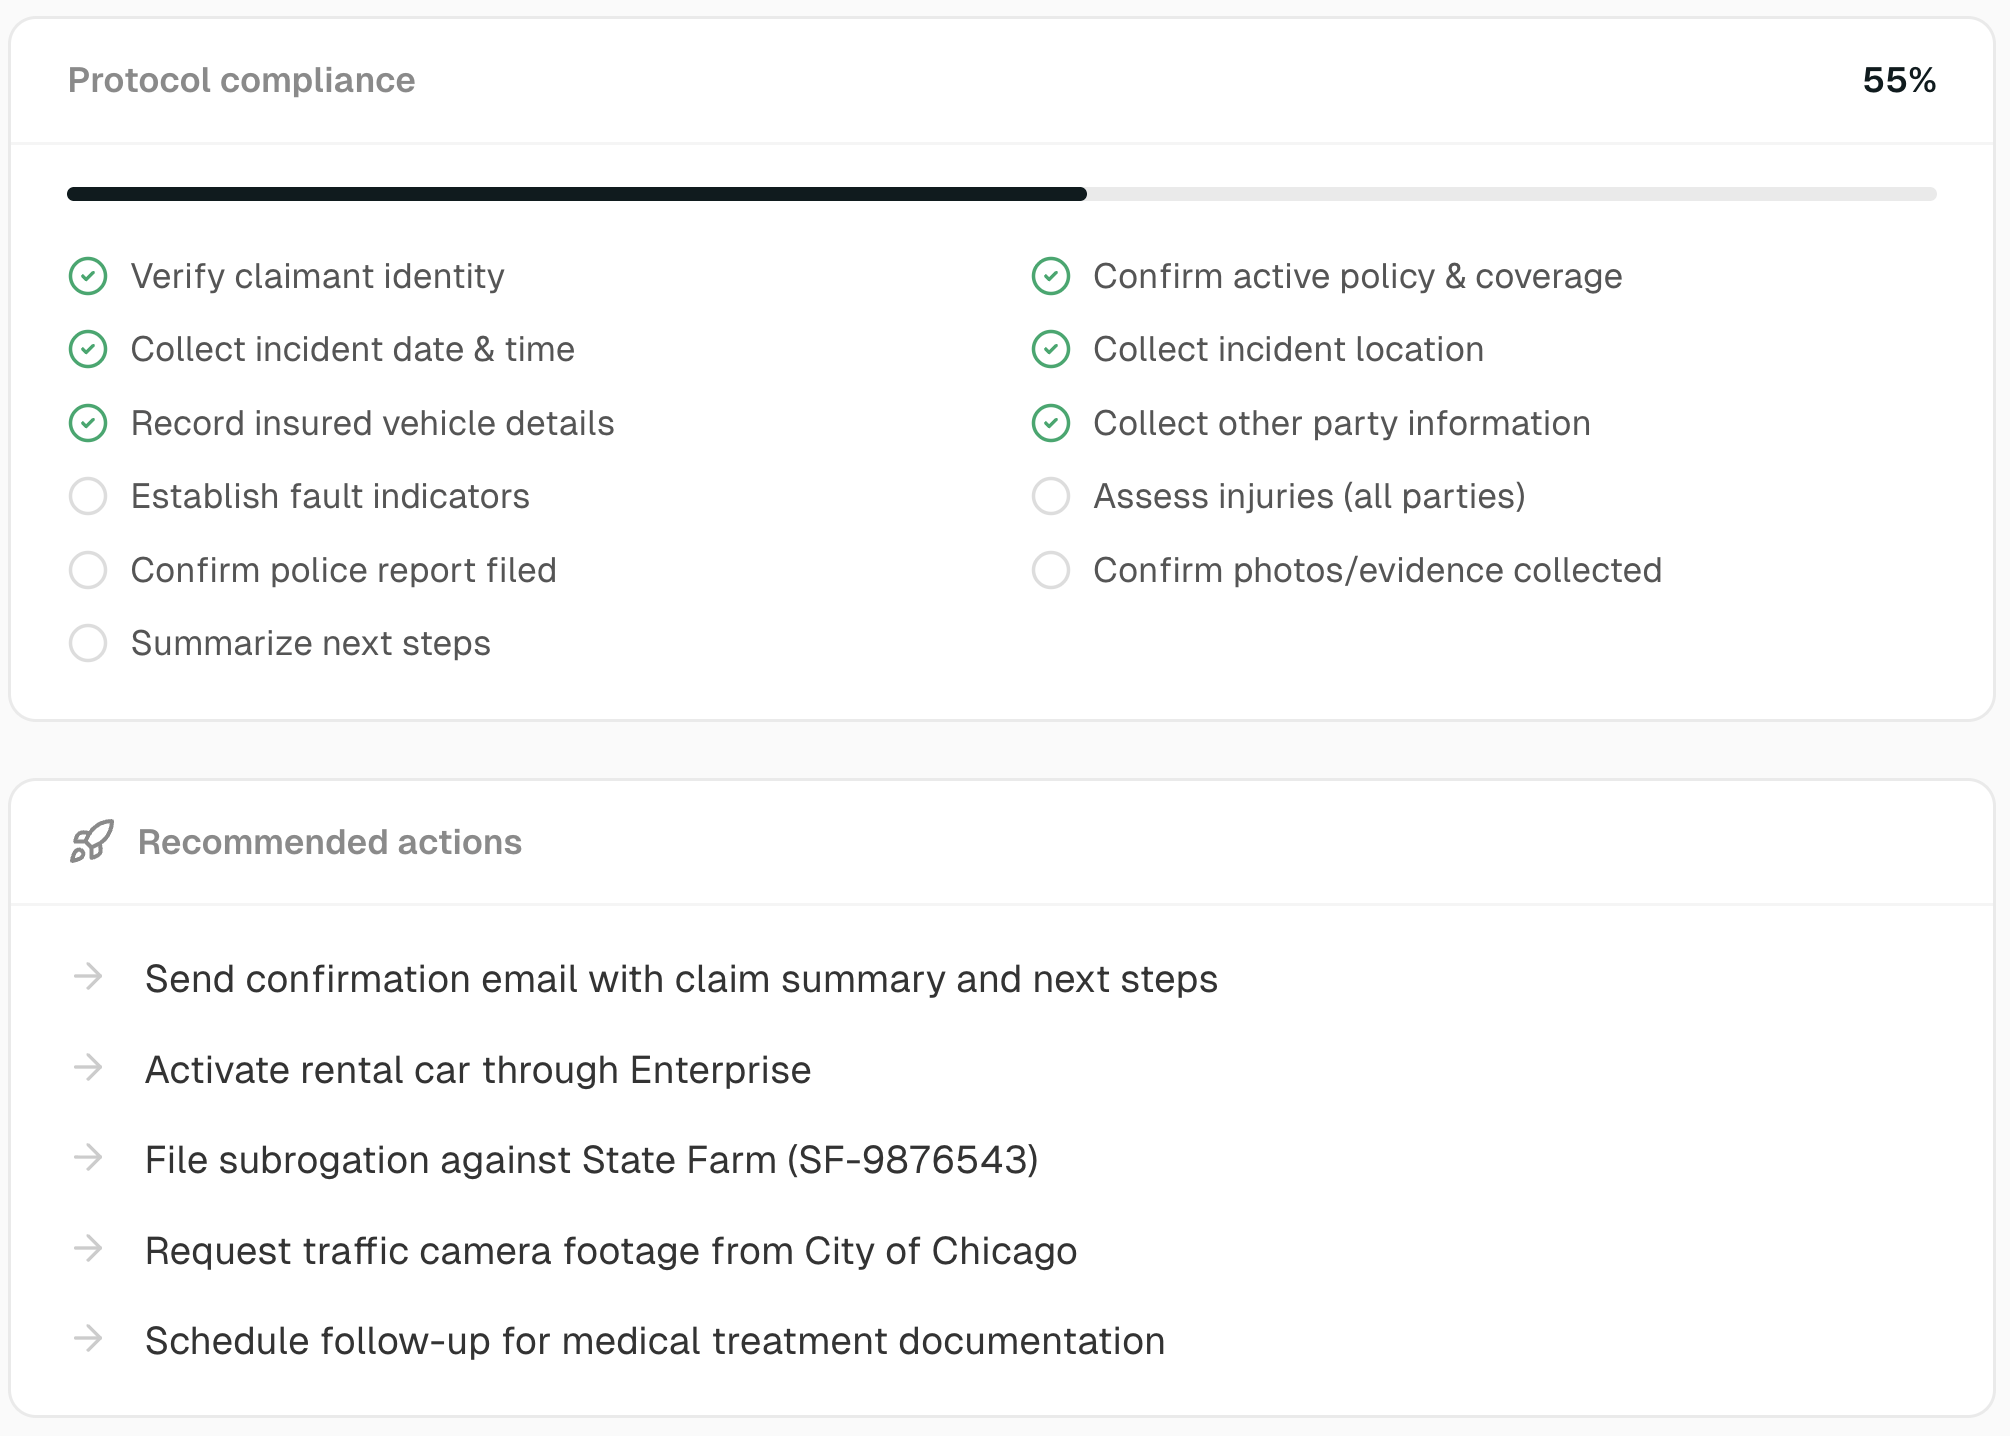This screenshot has width=2010, height=1436.
Task: Tick the Summarize next steps circle
Action: coord(88,643)
